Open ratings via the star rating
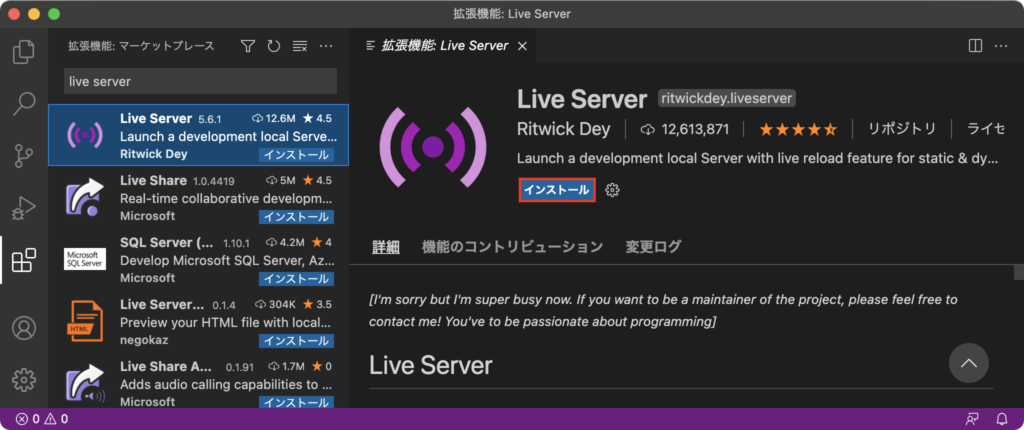The height and width of the screenshot is (430, 1024). tap(798, 129)
